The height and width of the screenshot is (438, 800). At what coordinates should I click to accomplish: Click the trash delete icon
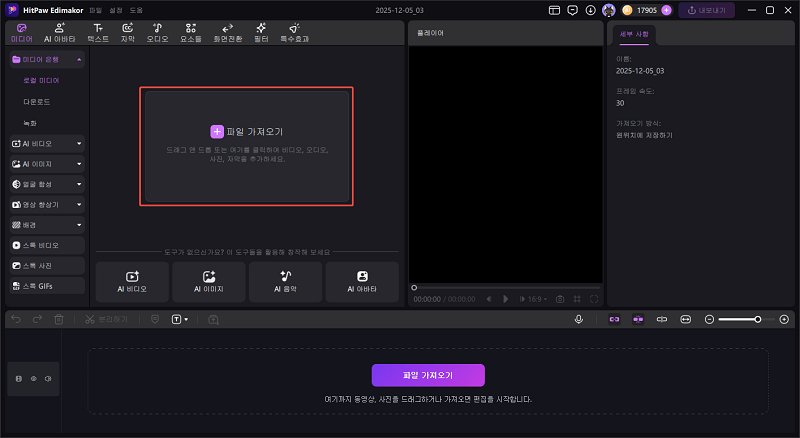pos(59,320)
